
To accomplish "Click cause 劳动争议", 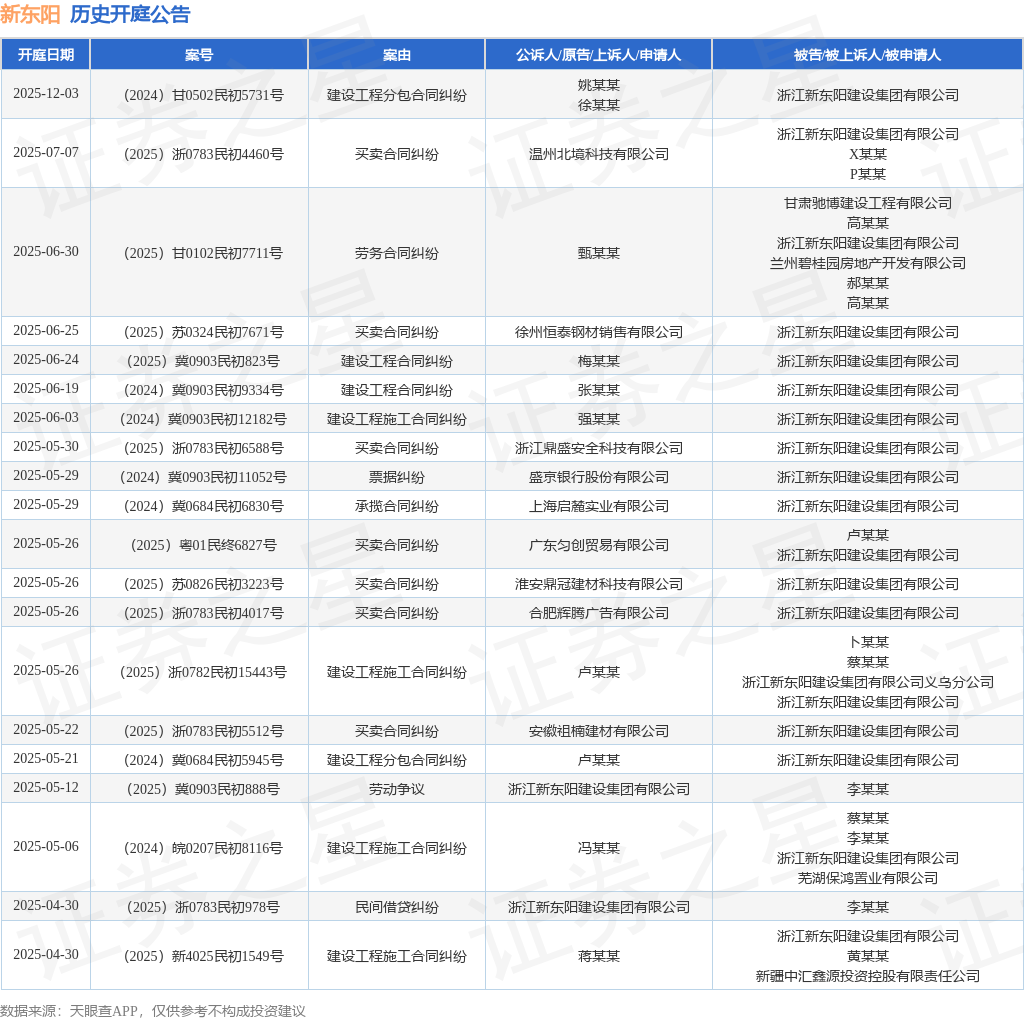I will (396, 789).
